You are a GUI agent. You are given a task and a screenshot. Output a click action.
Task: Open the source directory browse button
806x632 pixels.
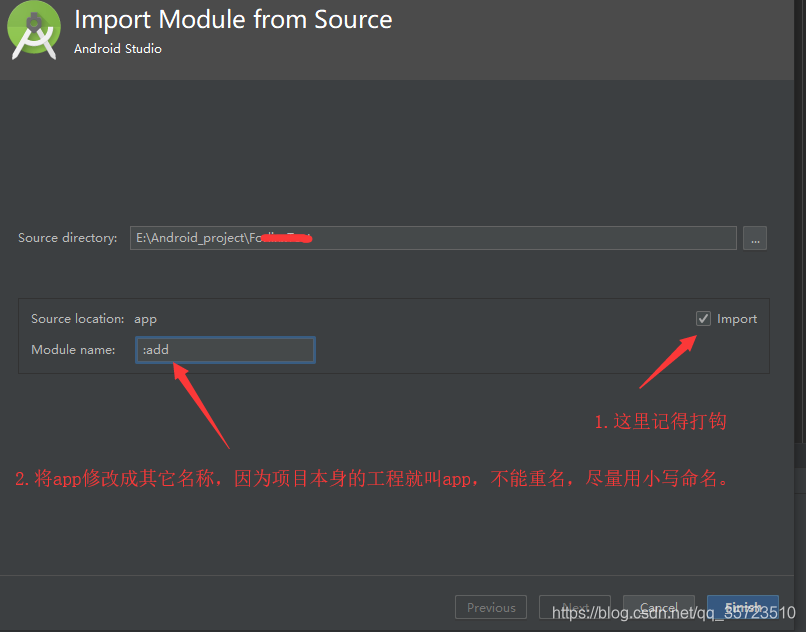(x=755, y=238)
